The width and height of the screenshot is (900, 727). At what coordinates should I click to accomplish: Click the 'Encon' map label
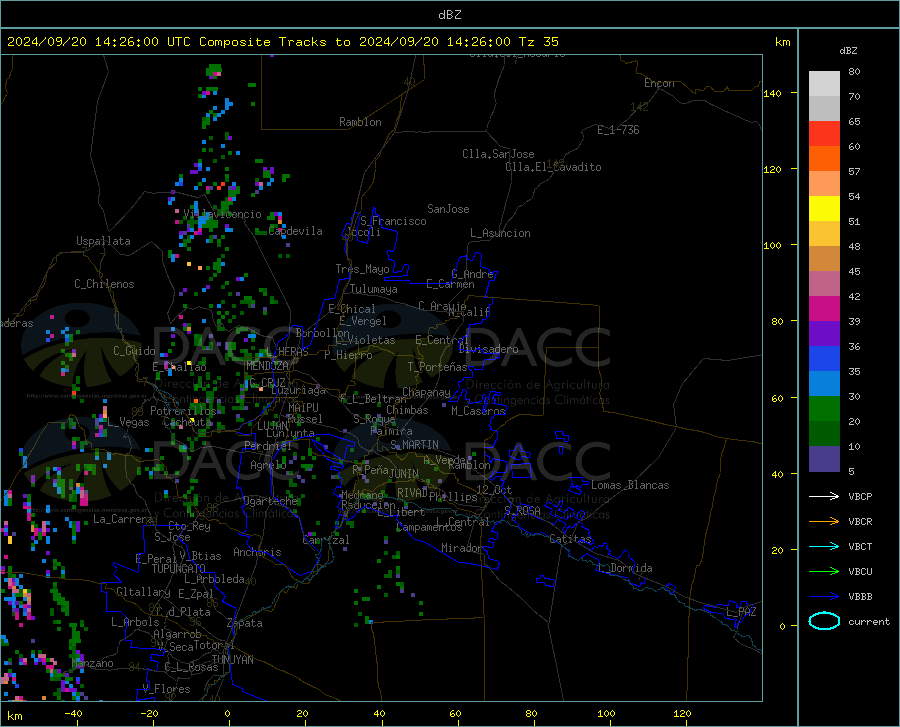(659, 83)
